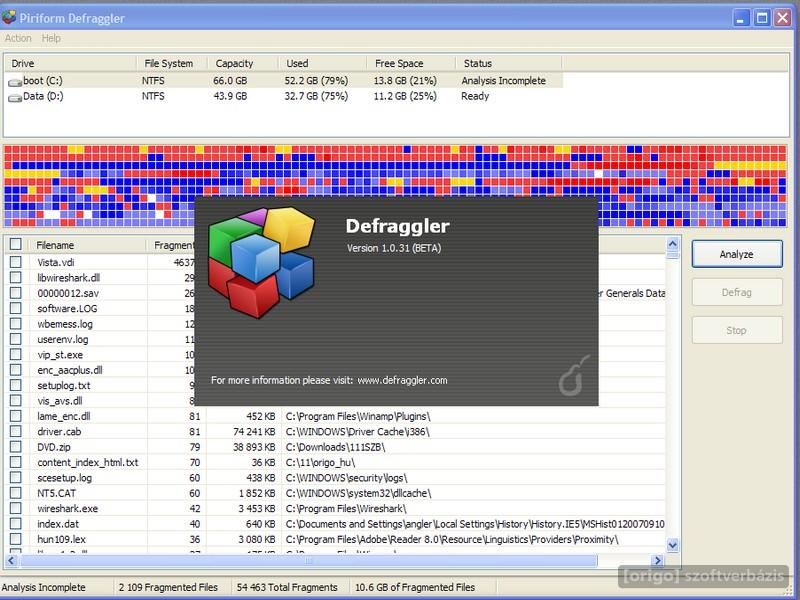Viewport: 800px width, 600px height.
Task: Sort drives by the Drive column header
Action: tap(71, 63)
